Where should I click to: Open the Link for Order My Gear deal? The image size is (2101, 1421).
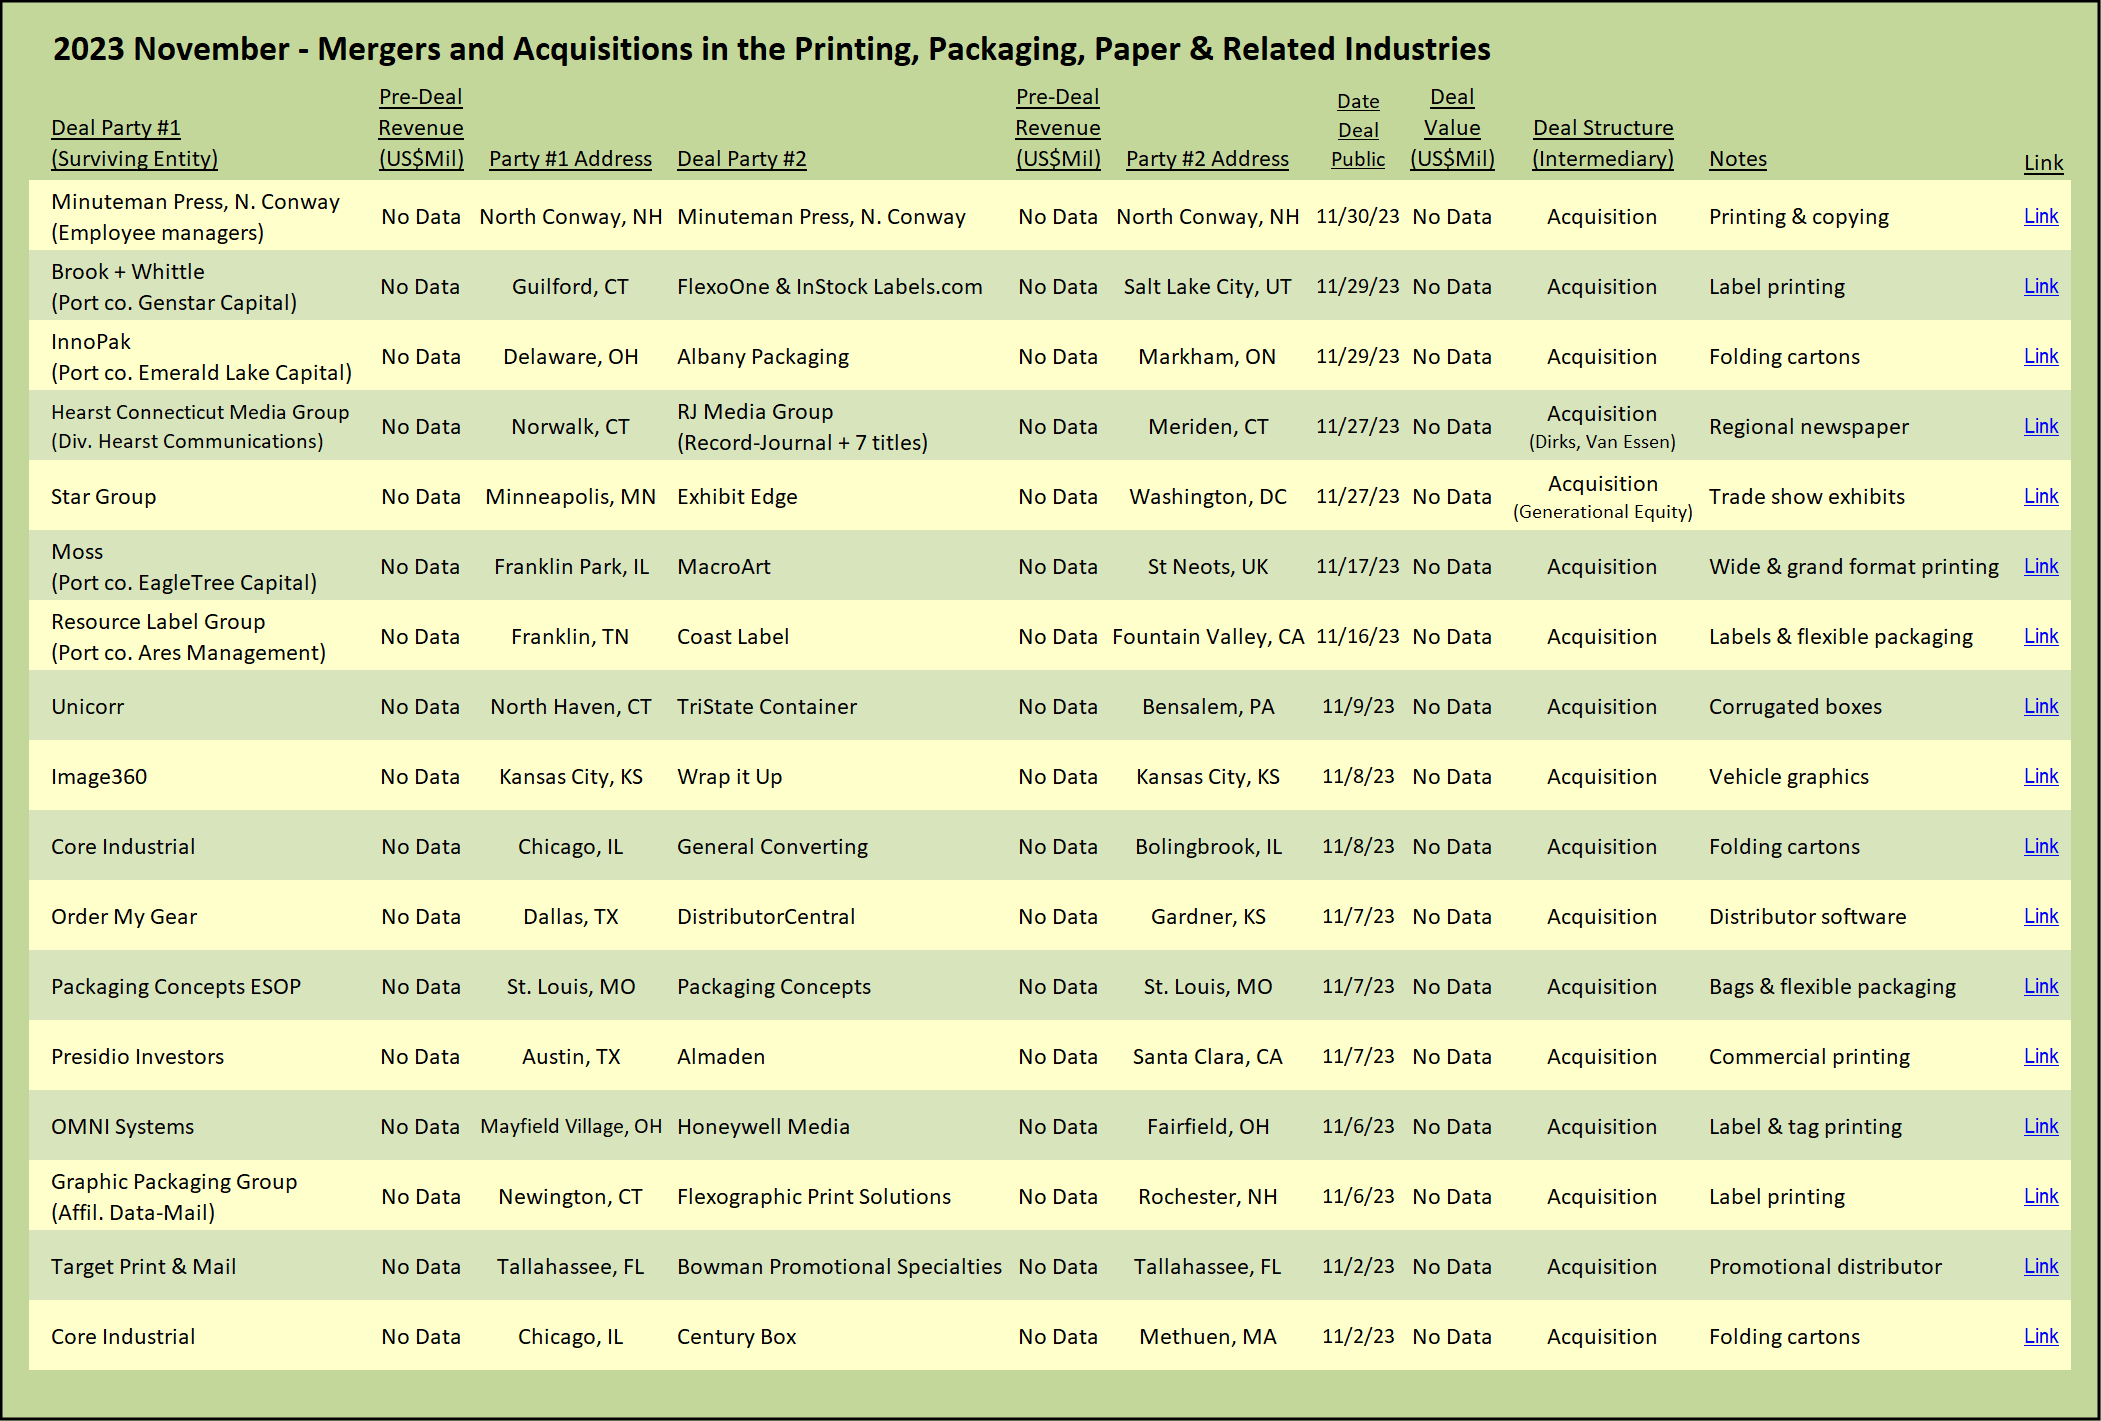pos(2040,916)
